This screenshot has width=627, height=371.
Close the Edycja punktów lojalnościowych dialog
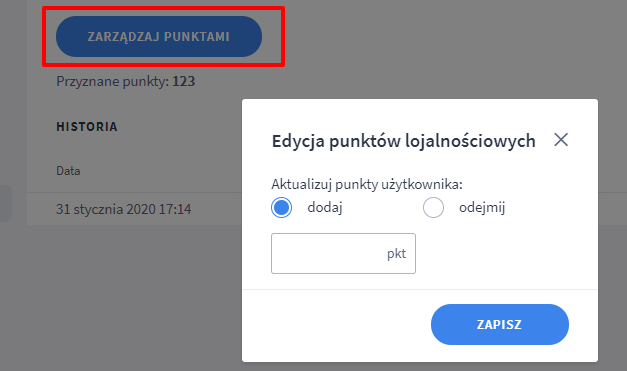(x=561, y=140)
